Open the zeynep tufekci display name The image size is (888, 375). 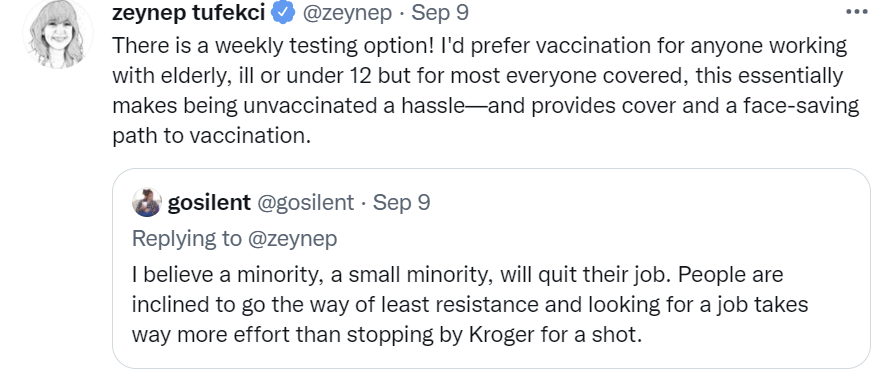[x=189, y=12]
